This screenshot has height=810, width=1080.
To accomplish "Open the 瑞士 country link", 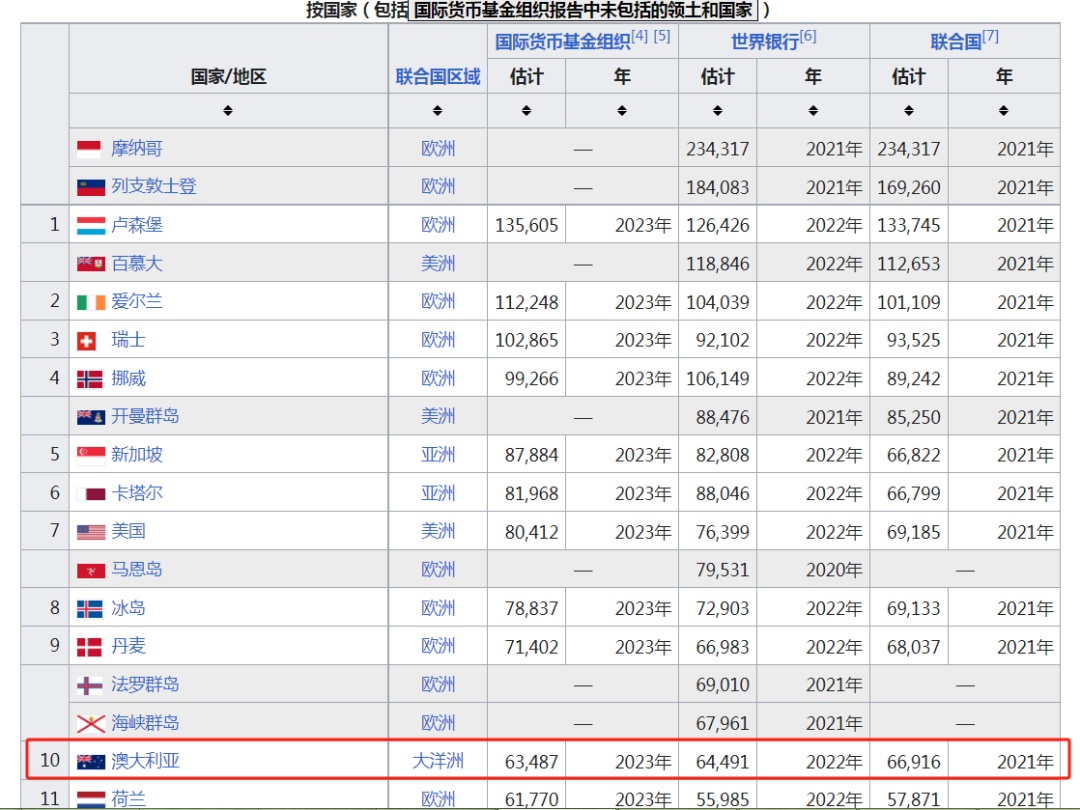I will (129, 340).
